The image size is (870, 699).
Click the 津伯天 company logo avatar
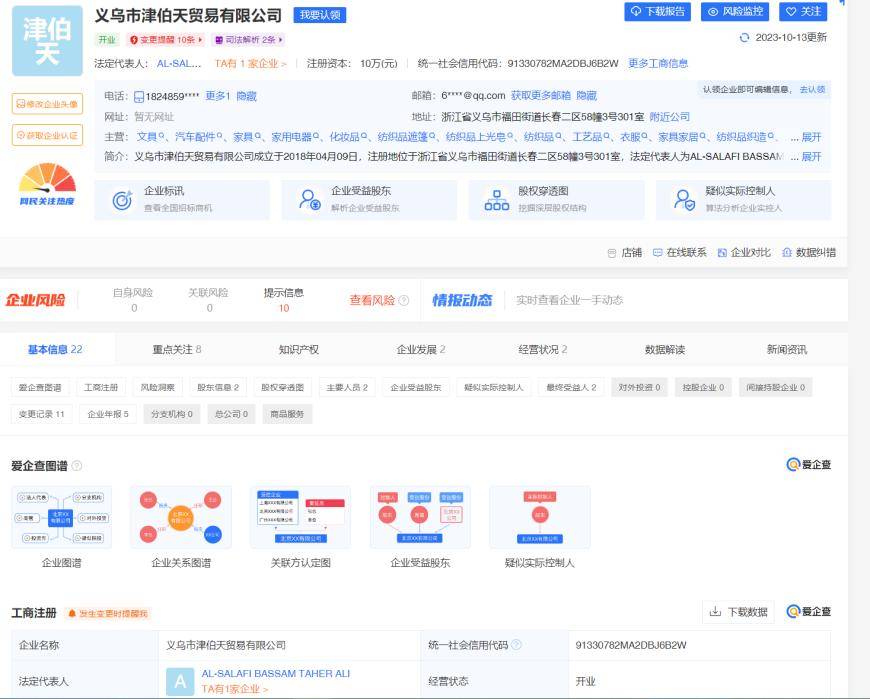(47, 41)
